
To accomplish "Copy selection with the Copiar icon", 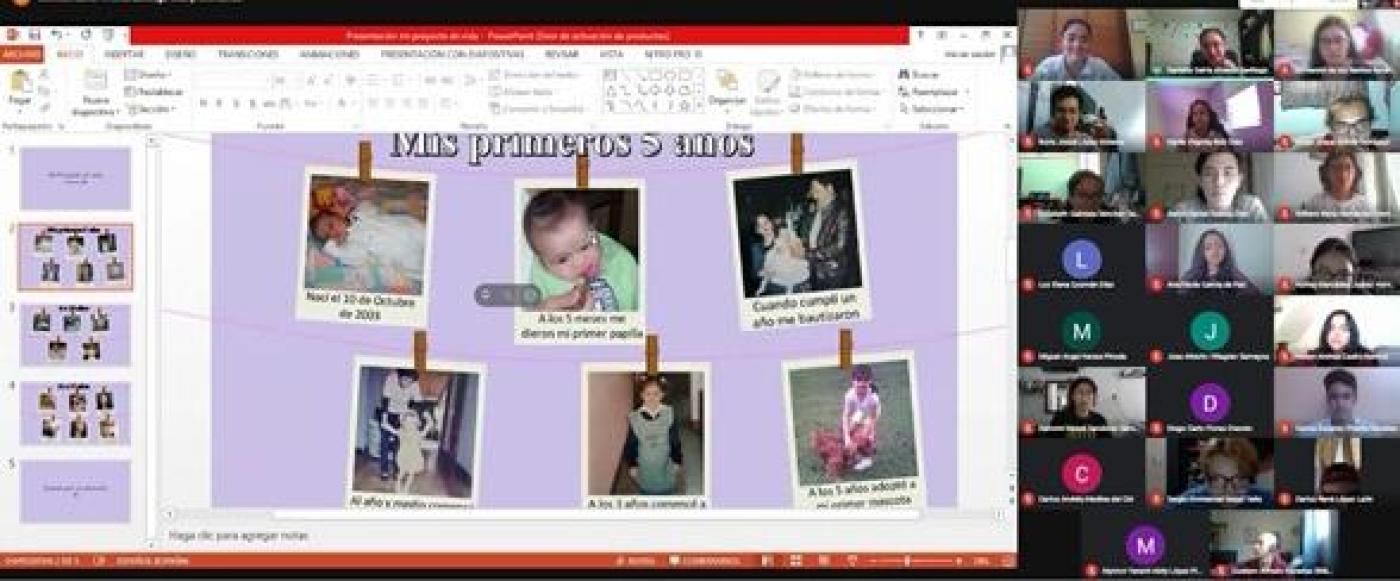I will coord(44,91).
